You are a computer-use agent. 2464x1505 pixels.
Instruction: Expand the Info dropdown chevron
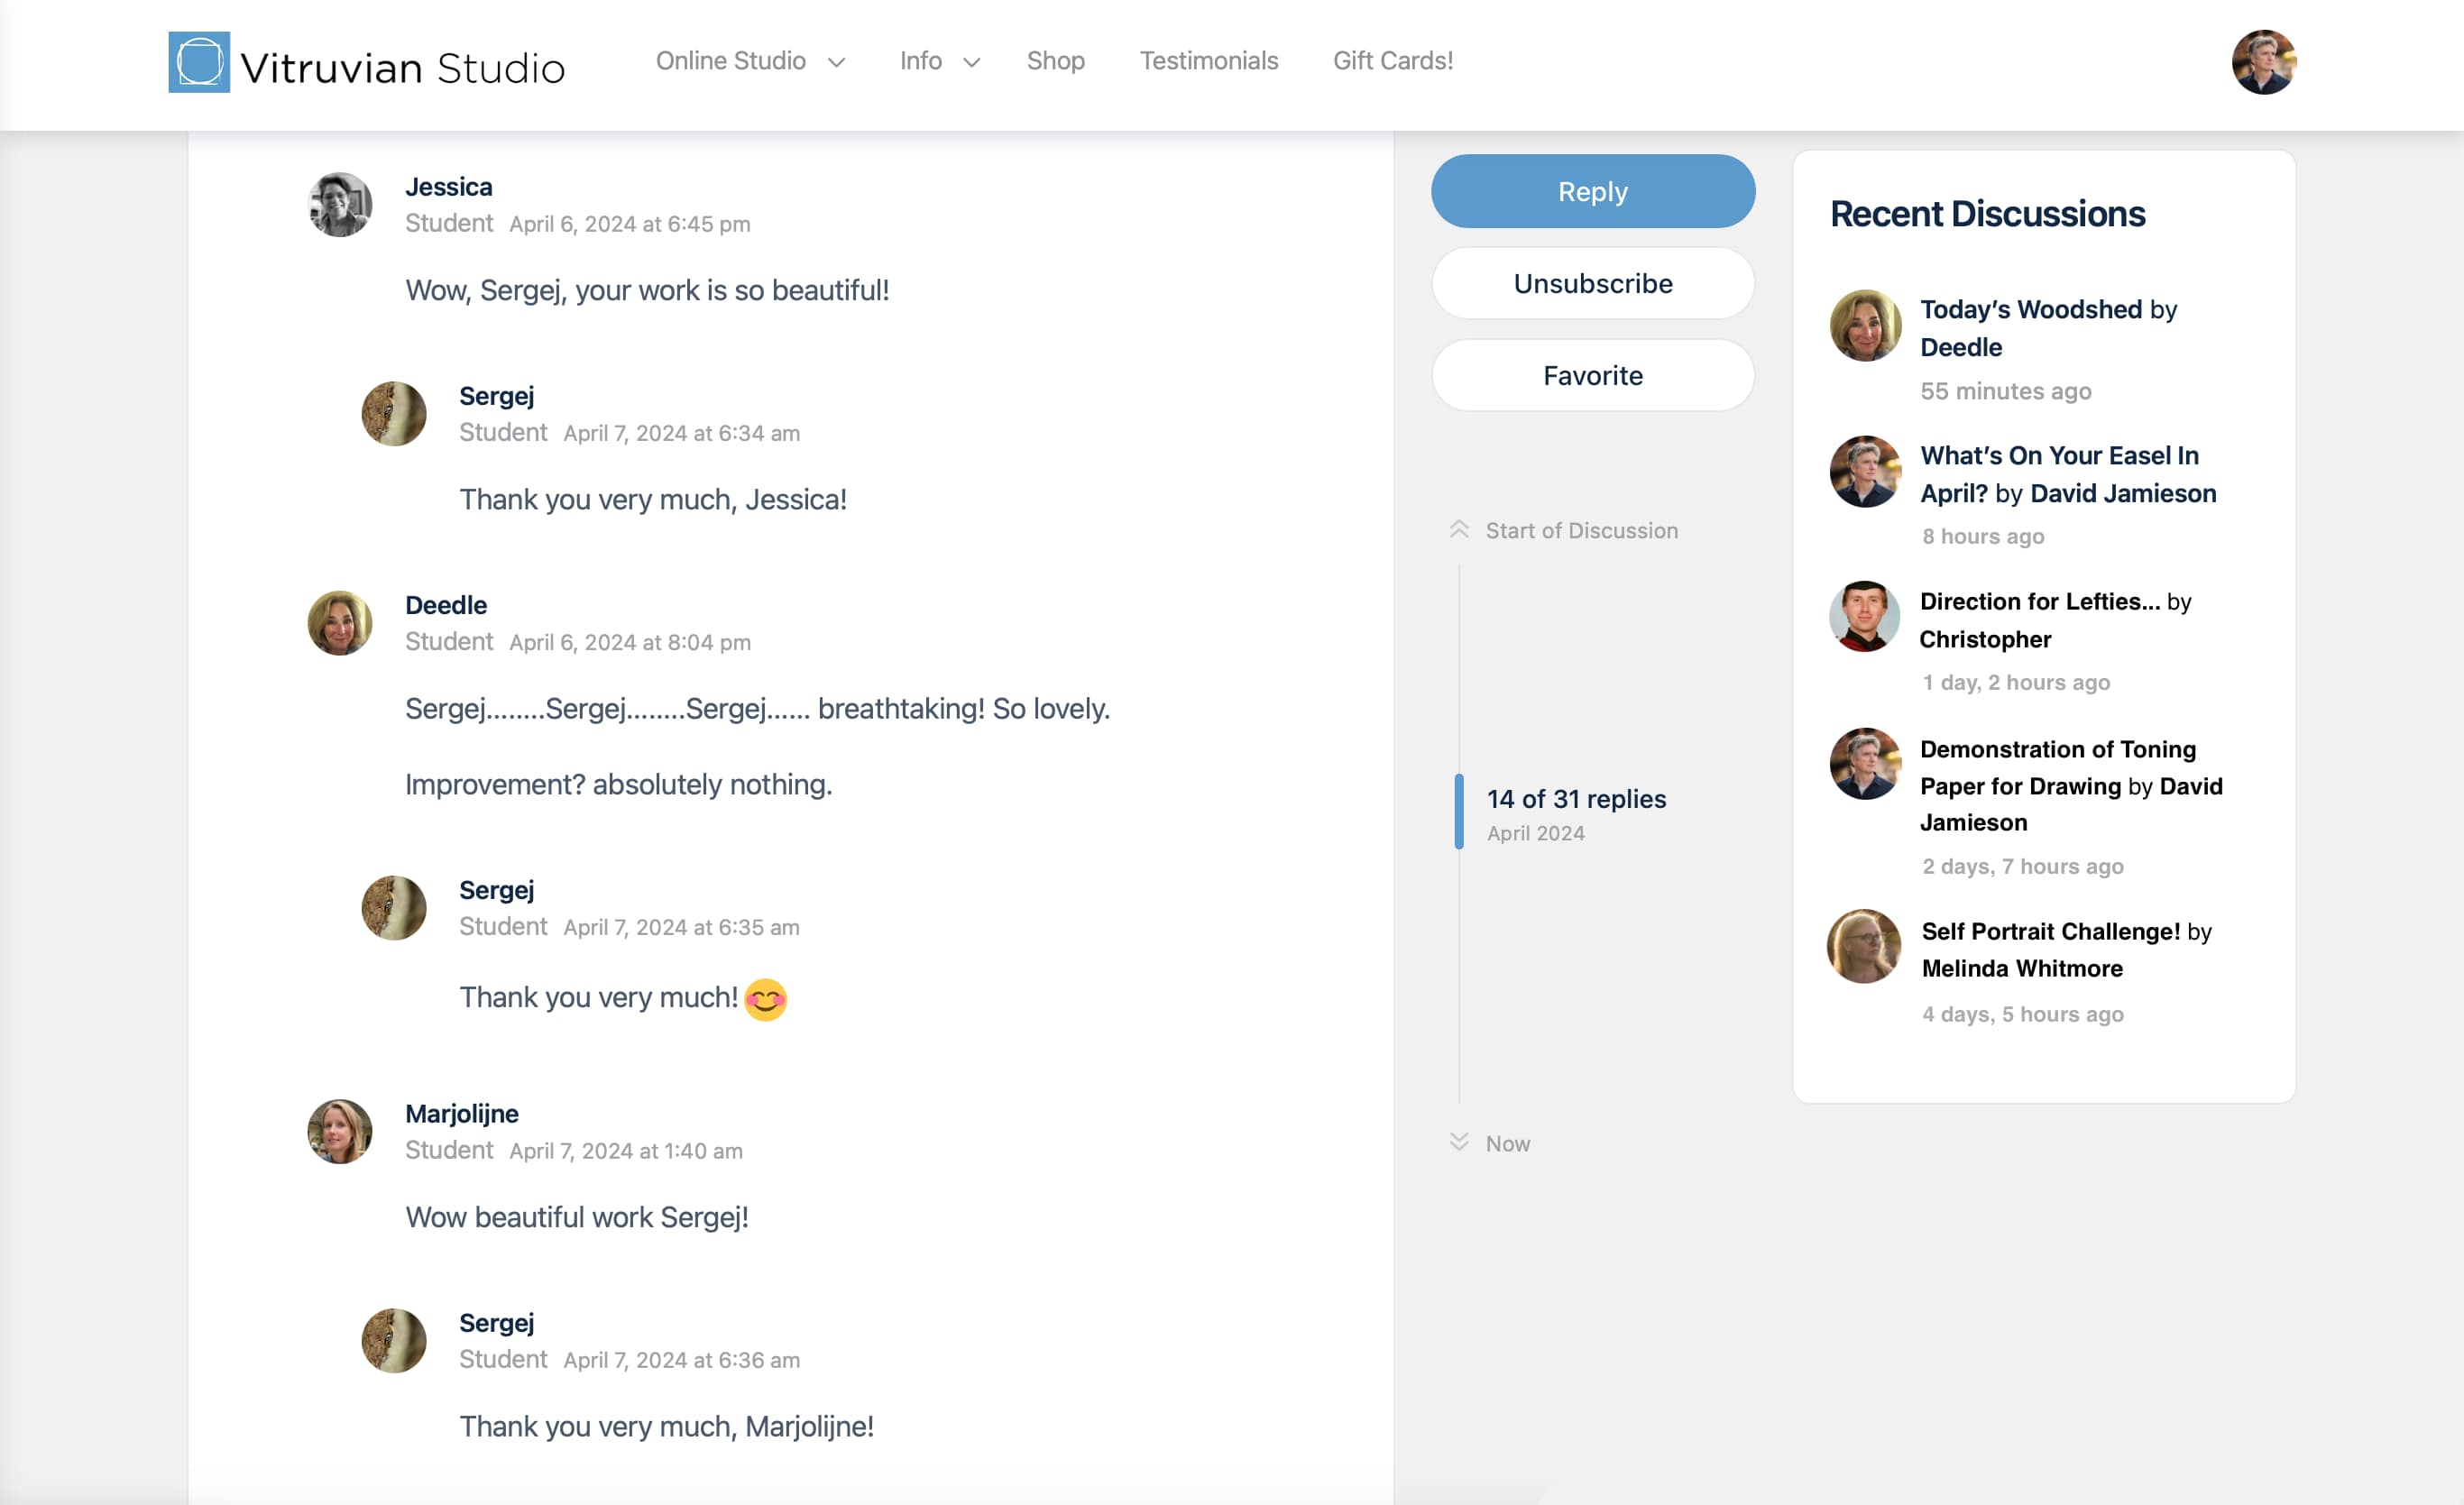tap(971, 62)
